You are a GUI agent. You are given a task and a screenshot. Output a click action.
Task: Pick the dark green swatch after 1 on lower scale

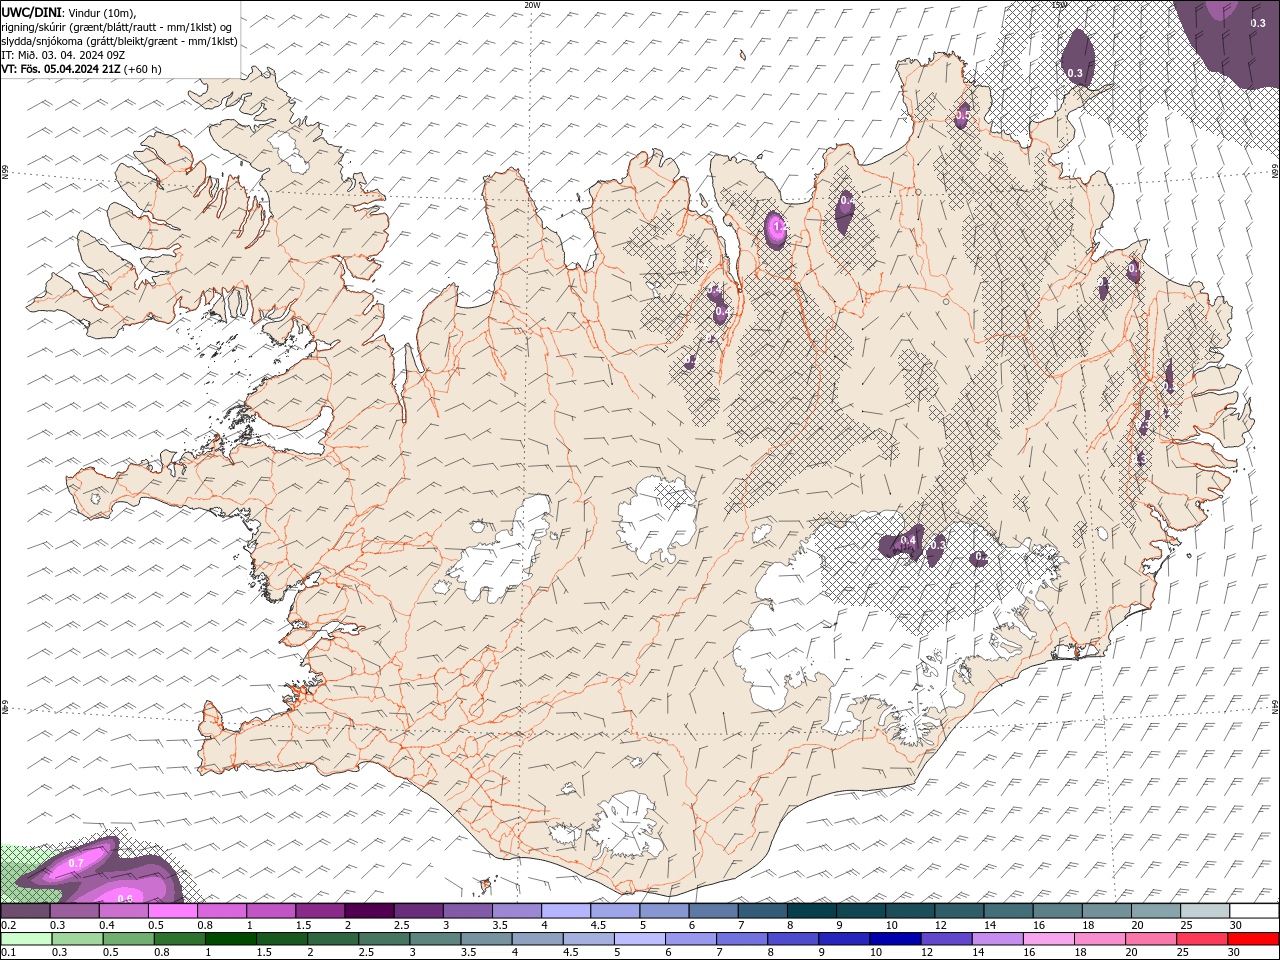230,939
